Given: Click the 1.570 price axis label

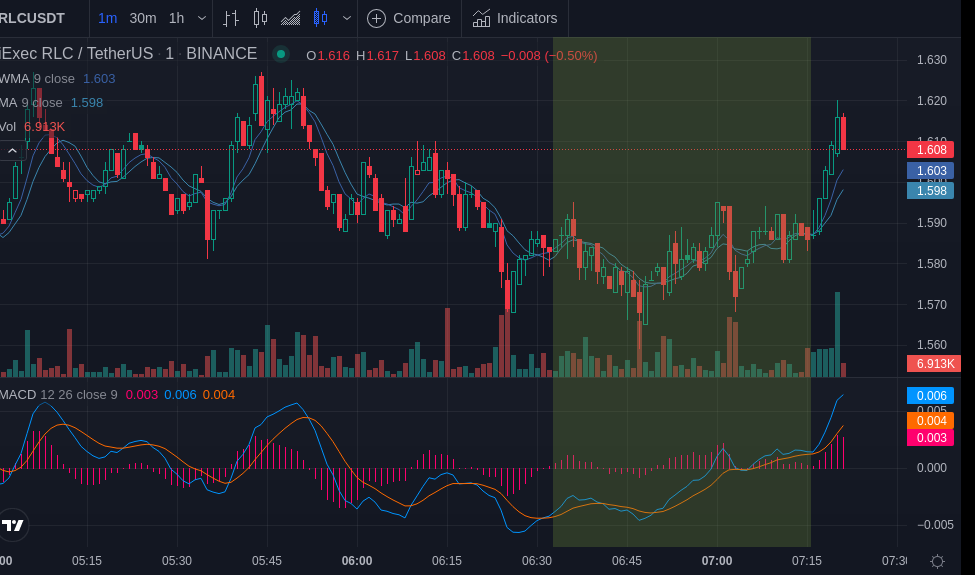Looking at the screenshot, I should click(x=931, y=305).
